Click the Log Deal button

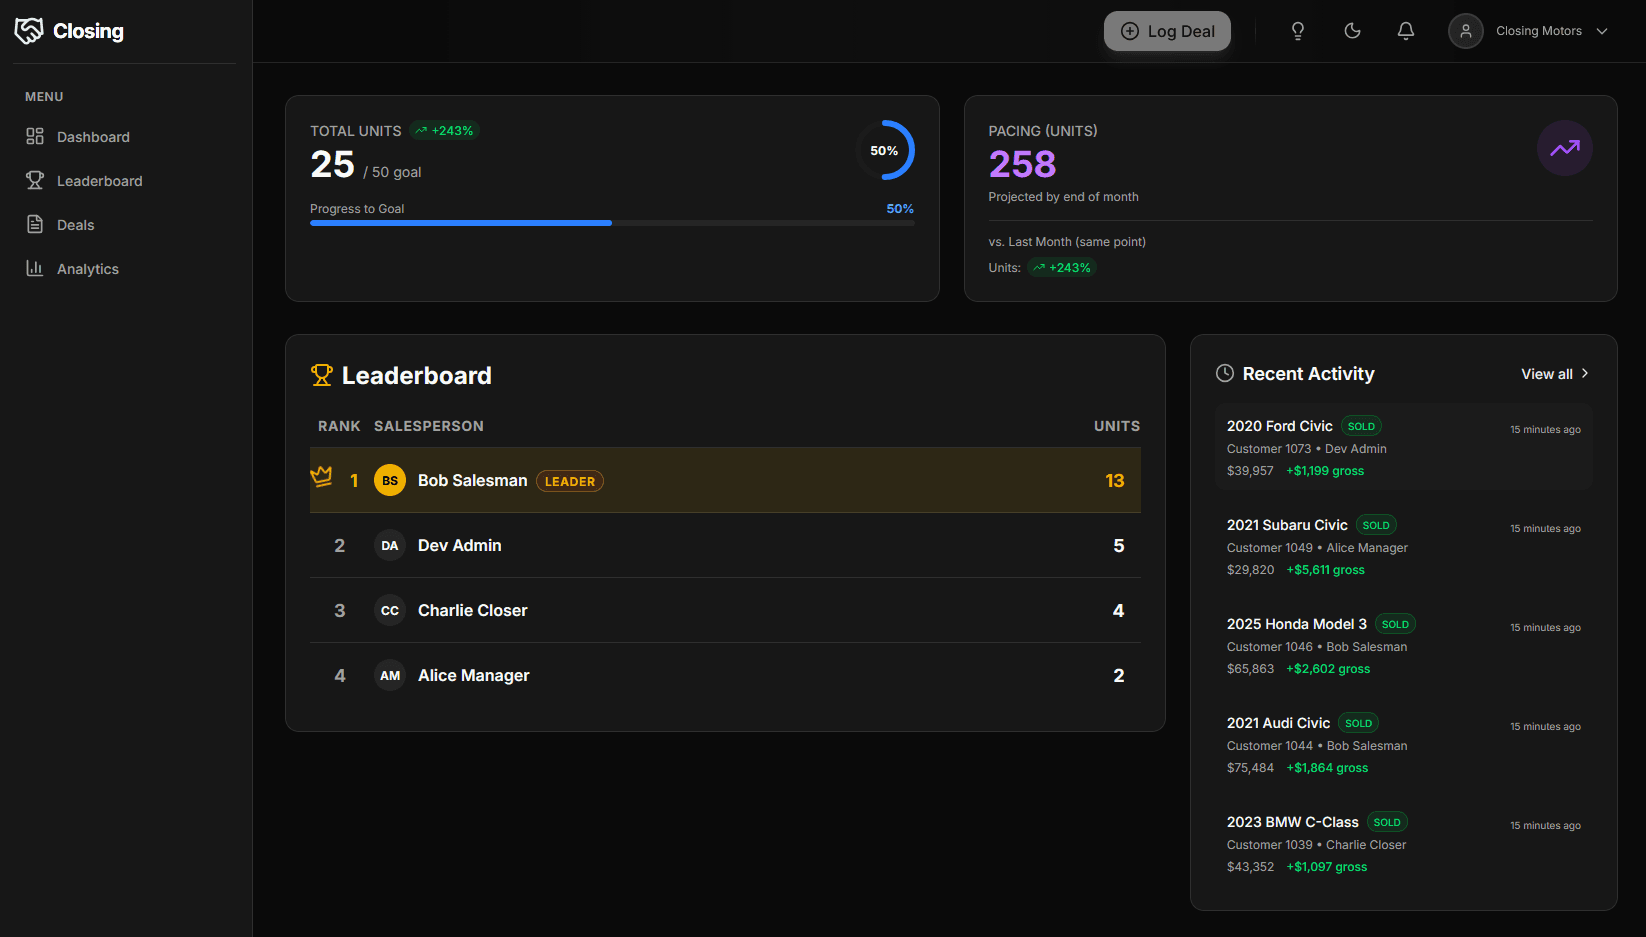[x=1167, y=31]
